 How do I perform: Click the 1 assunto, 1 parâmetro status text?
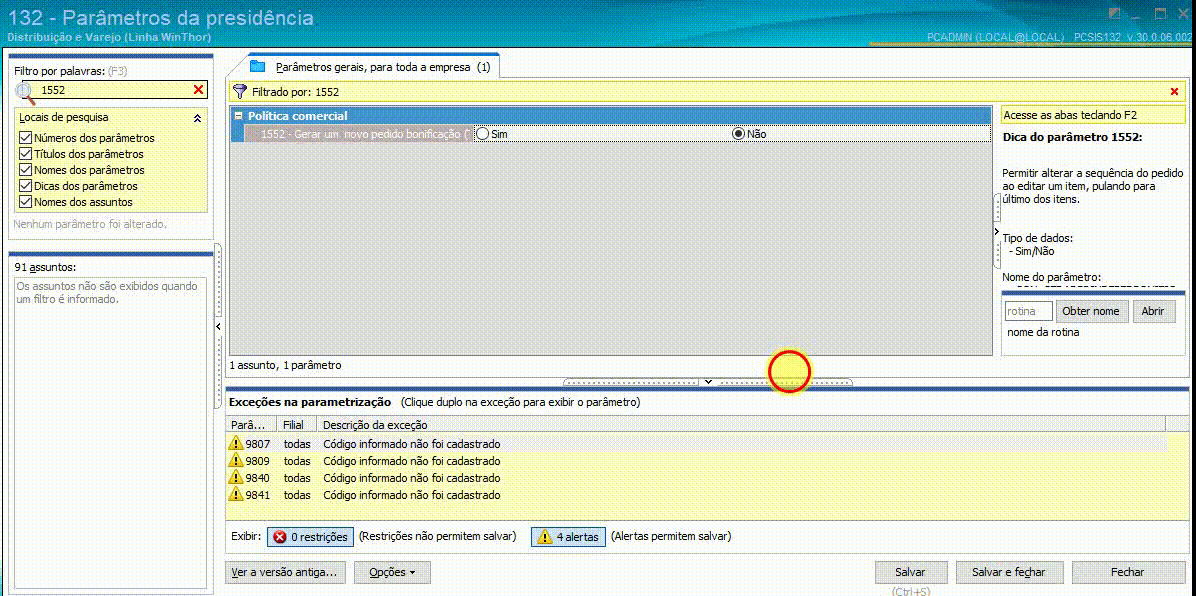click(285, 365)
